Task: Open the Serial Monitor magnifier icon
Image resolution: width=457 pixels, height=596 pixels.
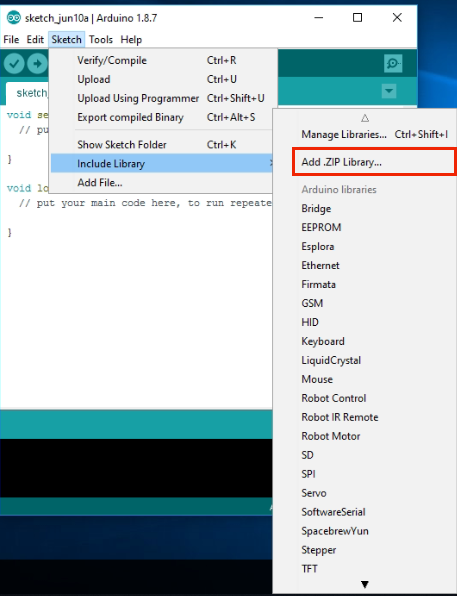Action: pyautogui.click(x=393, y=63)
